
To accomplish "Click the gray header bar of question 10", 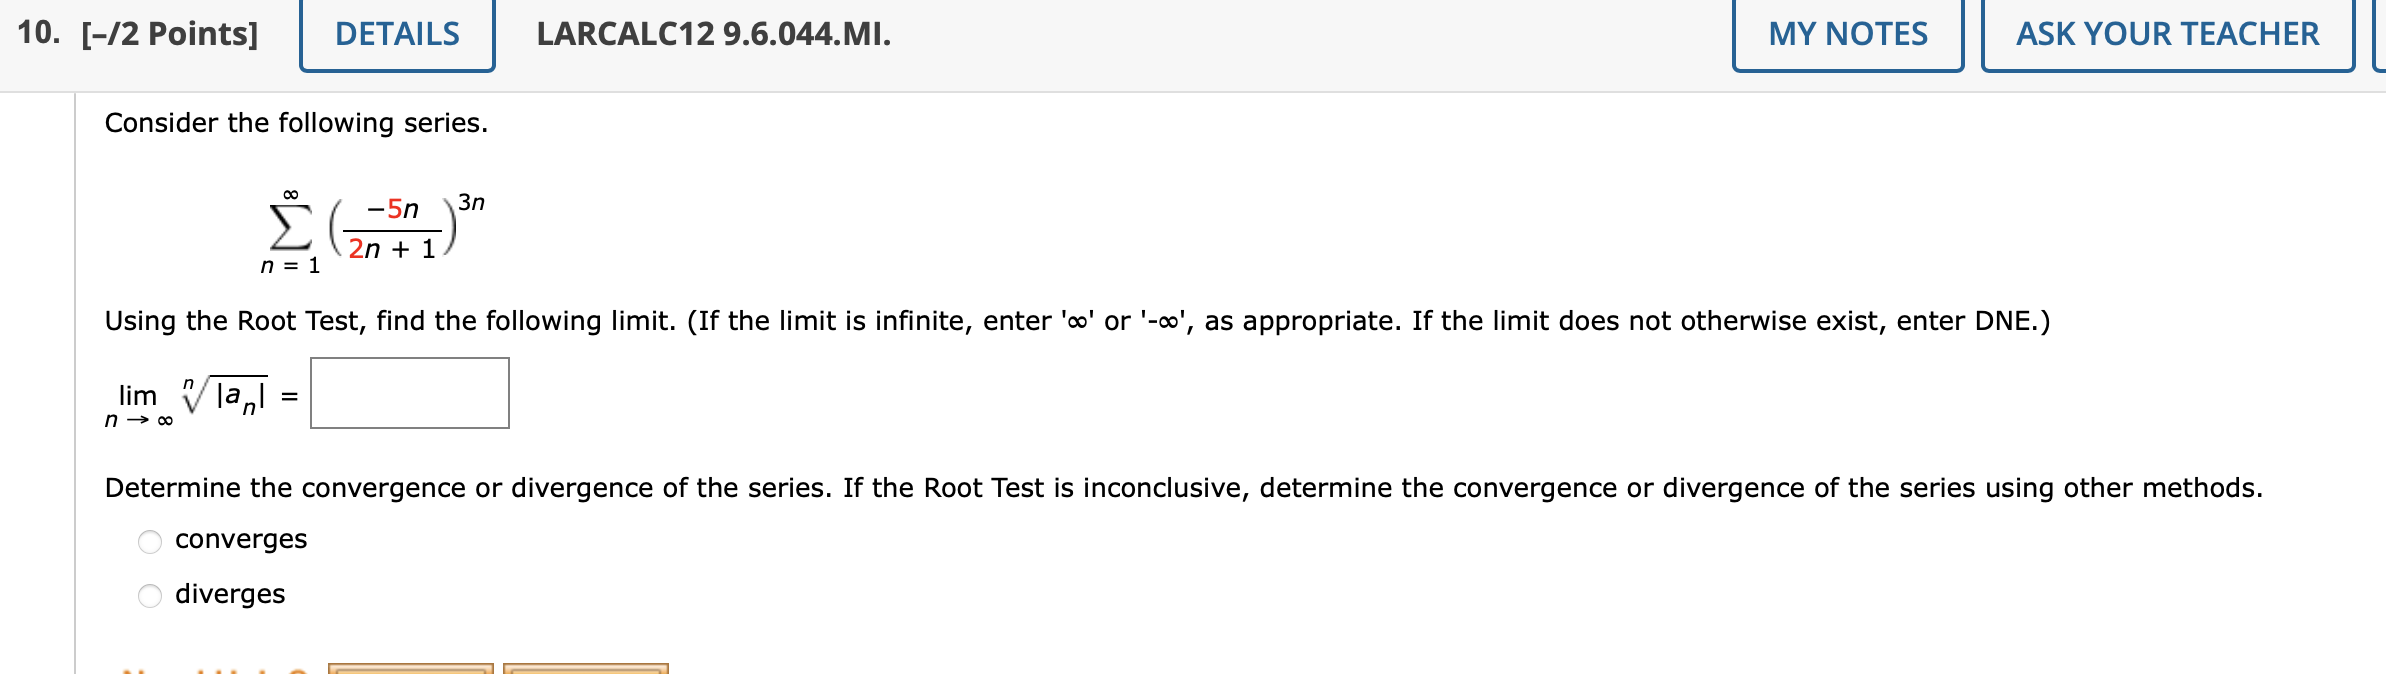I will 1200,35.
